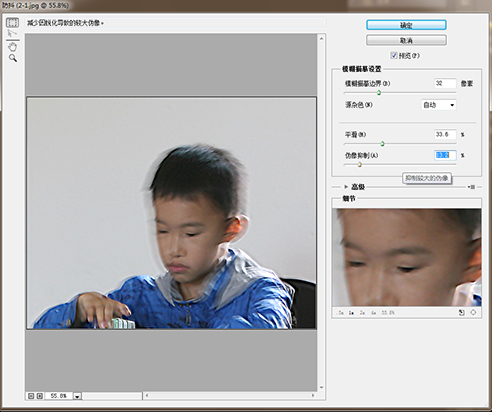Click the main preview image of boy
The width and height of the screenshot is (492, 412).
(x=171, y=213)
